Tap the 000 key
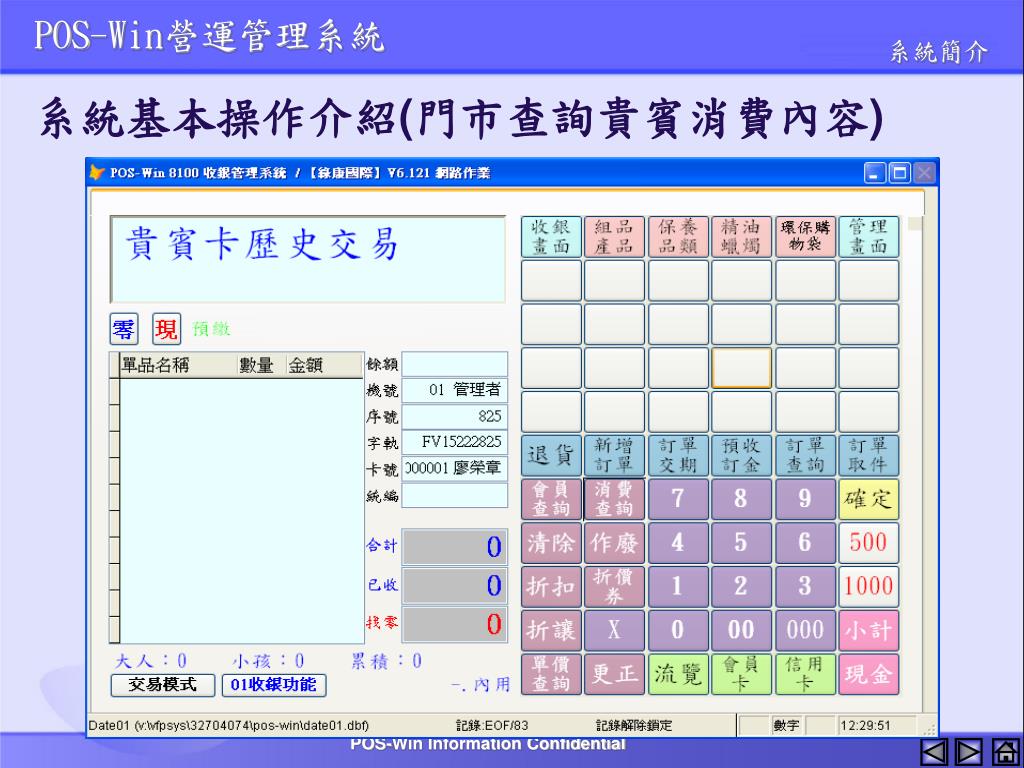 805,631
